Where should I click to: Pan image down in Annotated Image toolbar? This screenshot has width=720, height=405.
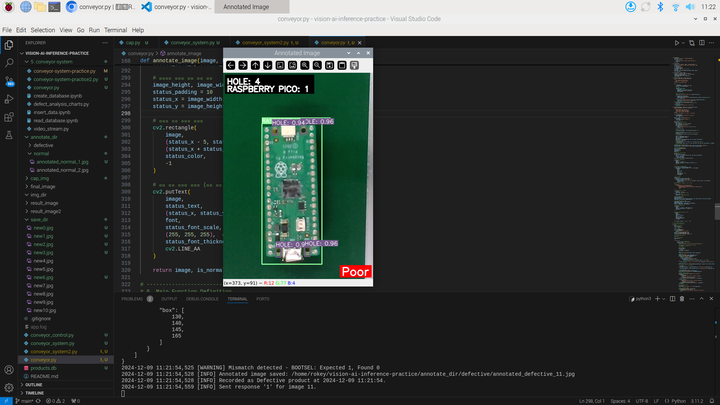[268, 66]
